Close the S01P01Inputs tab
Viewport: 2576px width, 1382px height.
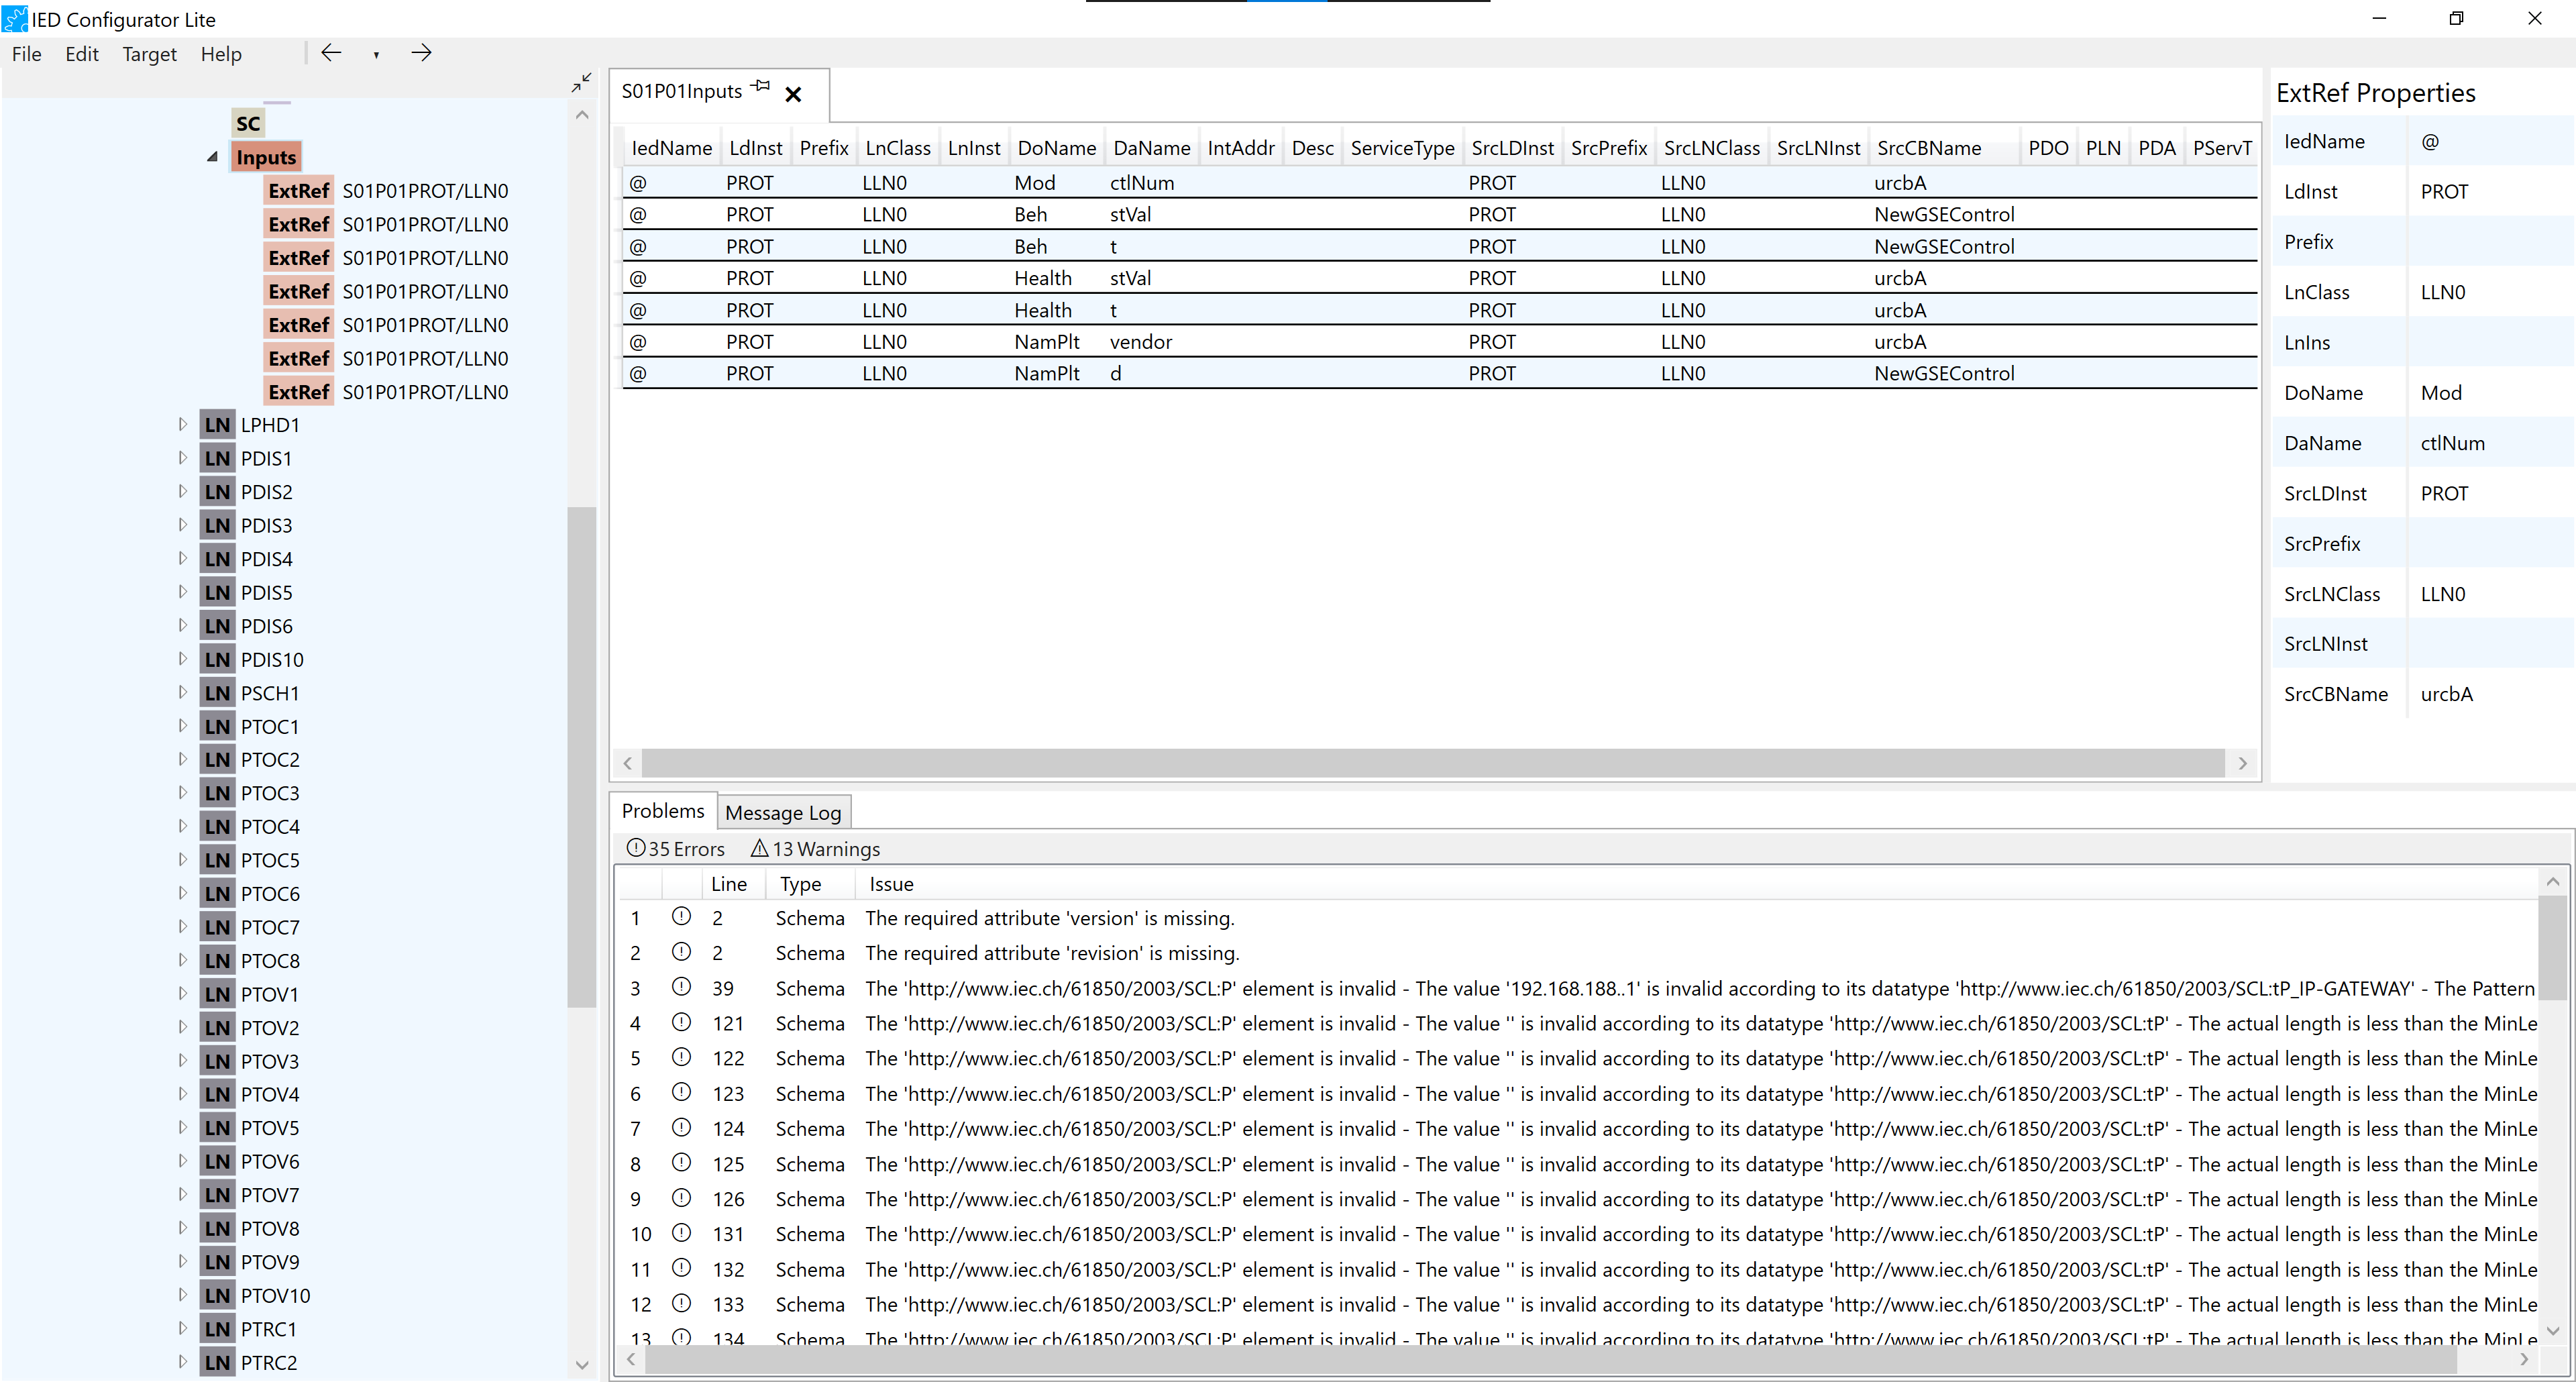pos(793,95)
